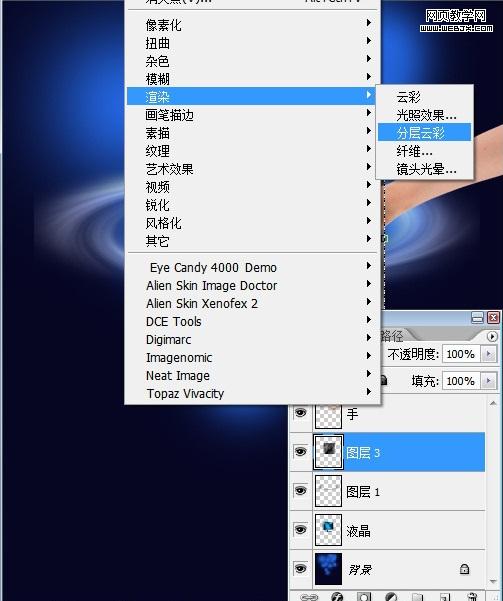Hide the 背景 layer via eye icon

click(301, 568)
